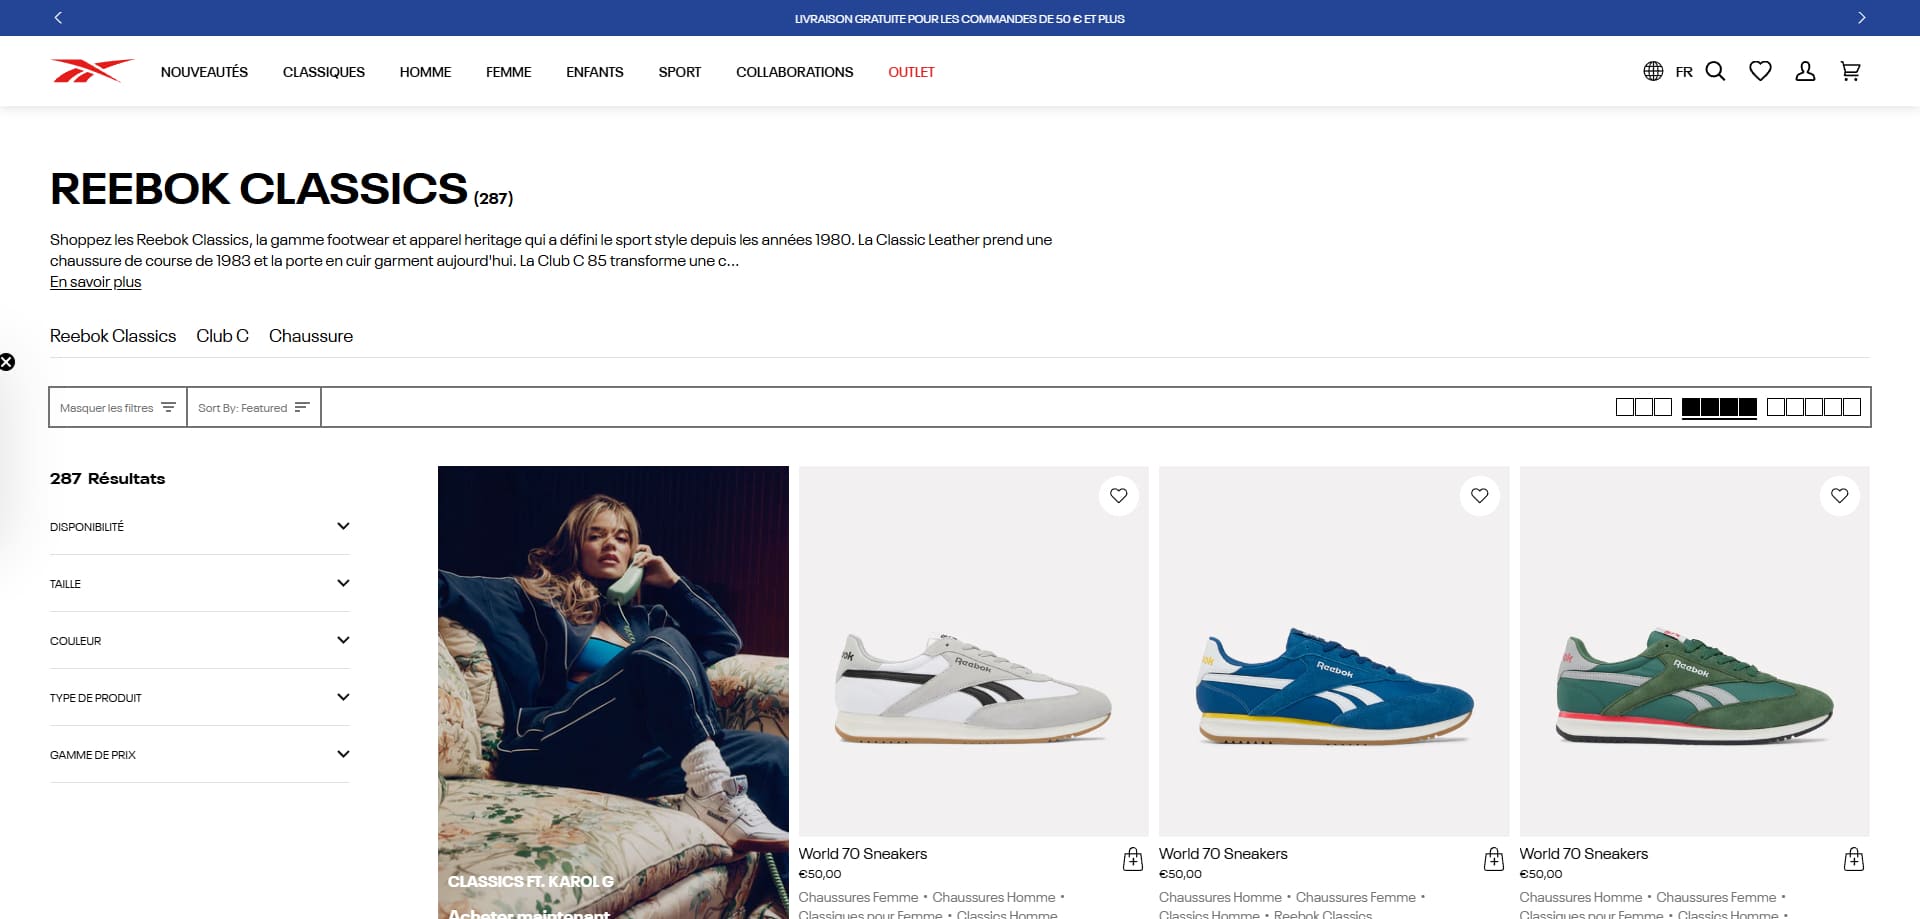Open the Classics ft. Karol G banner
The image size is (1920, 919).
coord(613,692)
